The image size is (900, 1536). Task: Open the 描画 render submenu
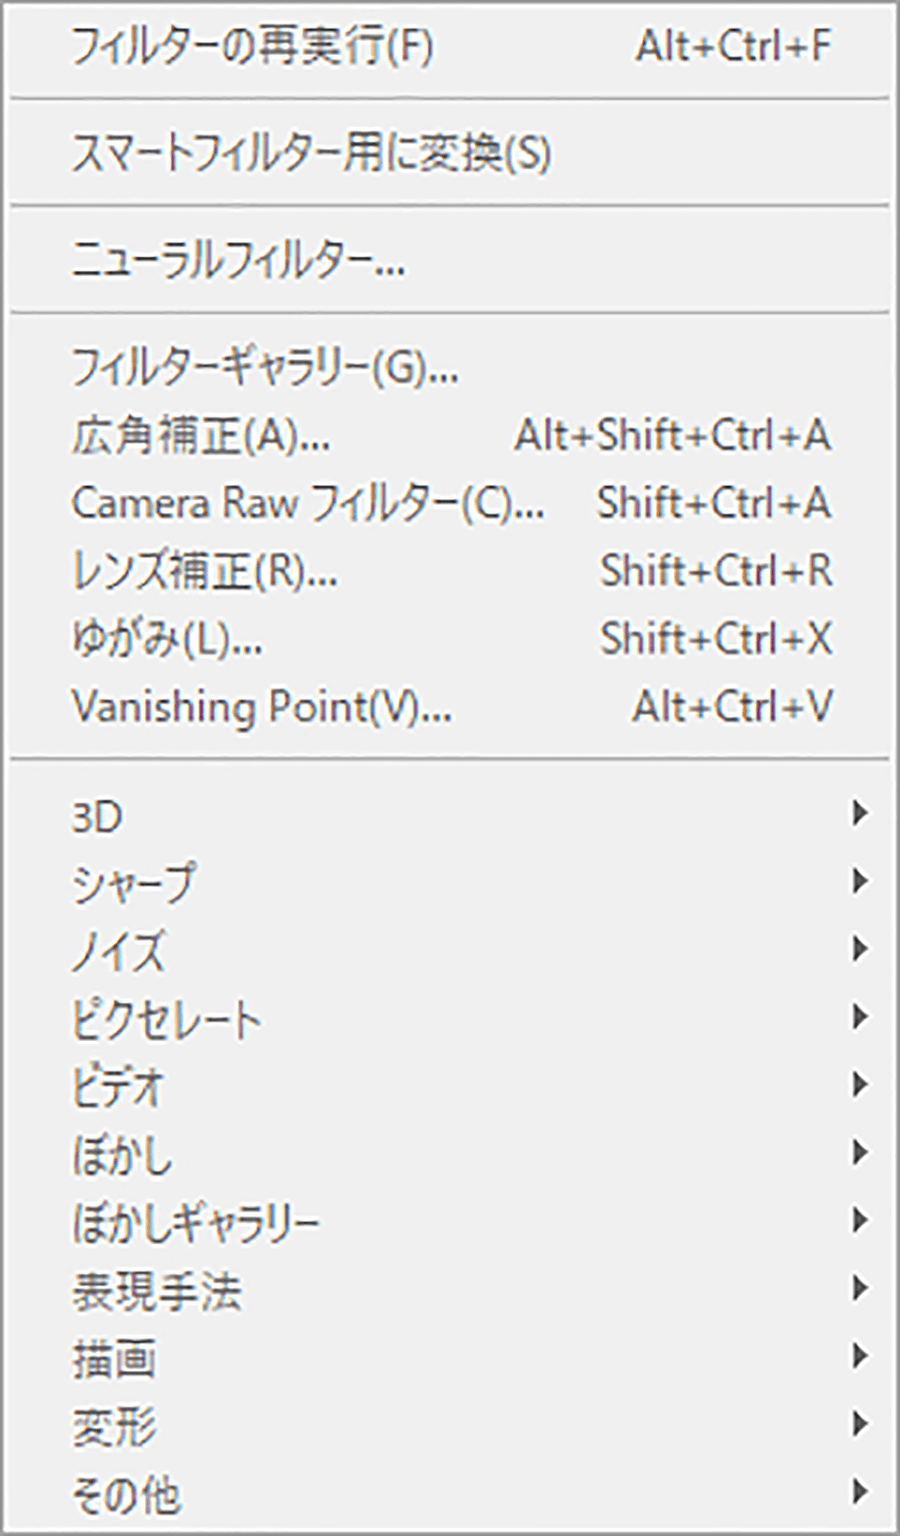(x=113, y=1358)
